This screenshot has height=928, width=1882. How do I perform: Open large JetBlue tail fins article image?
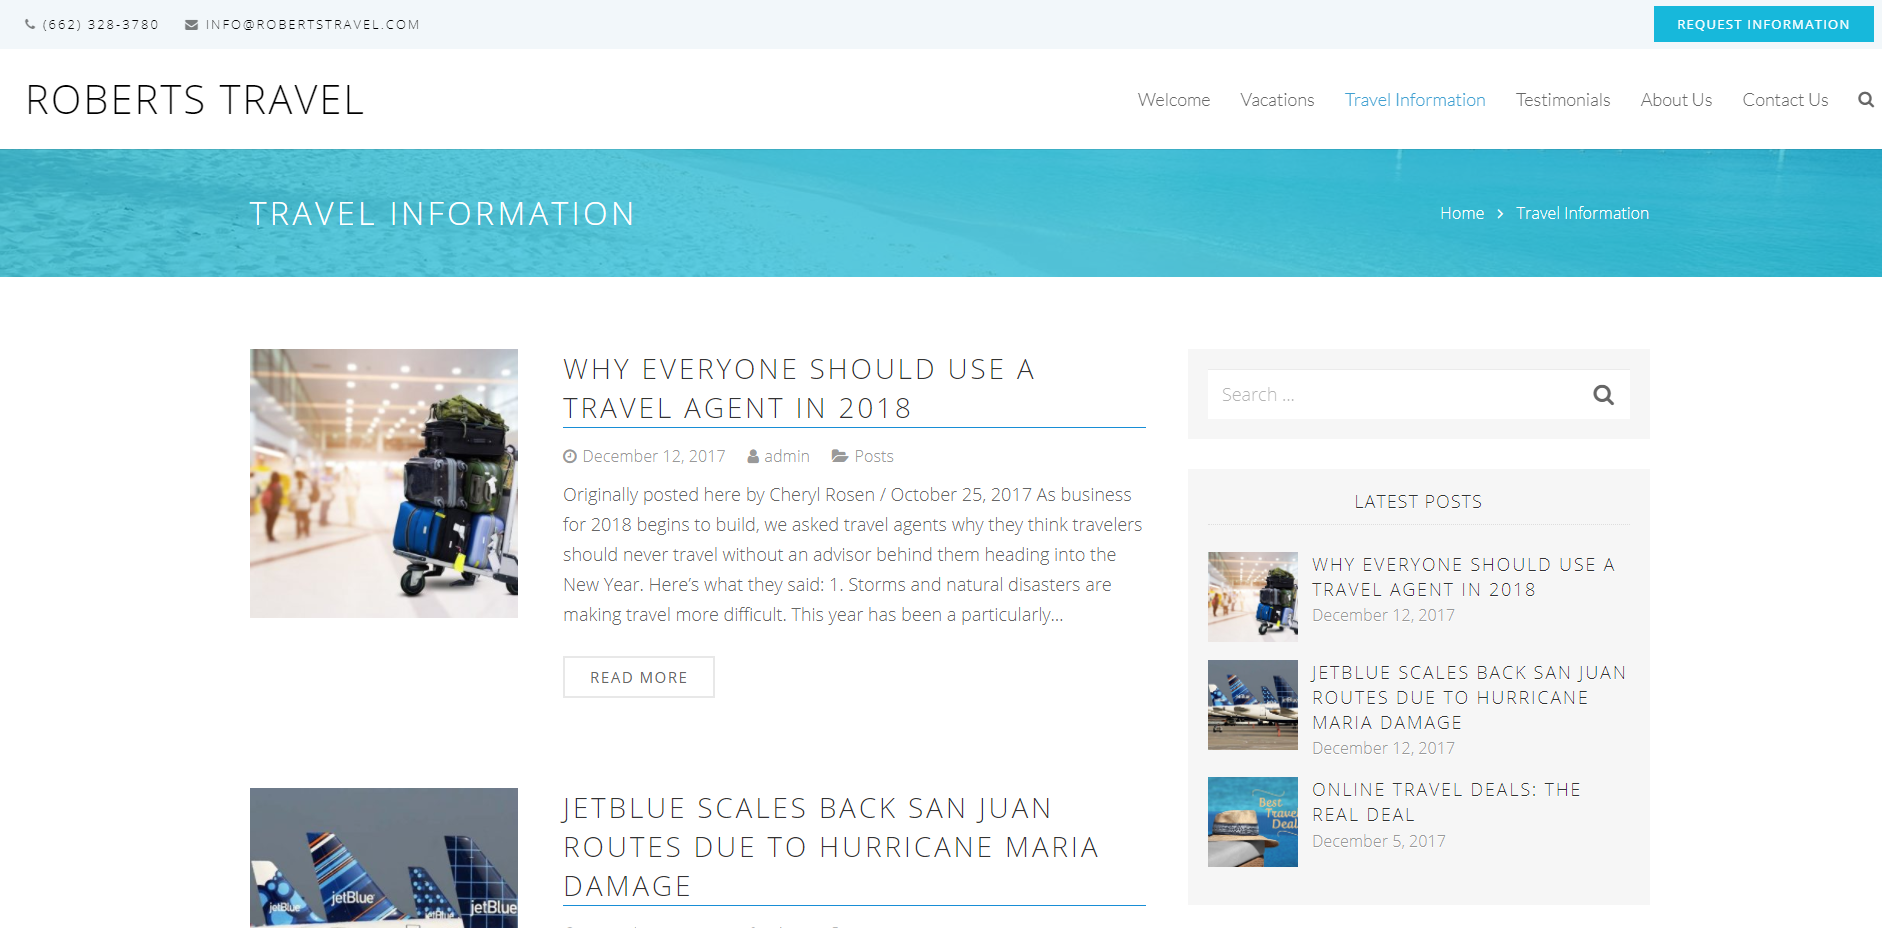click(x=384, y=858)
